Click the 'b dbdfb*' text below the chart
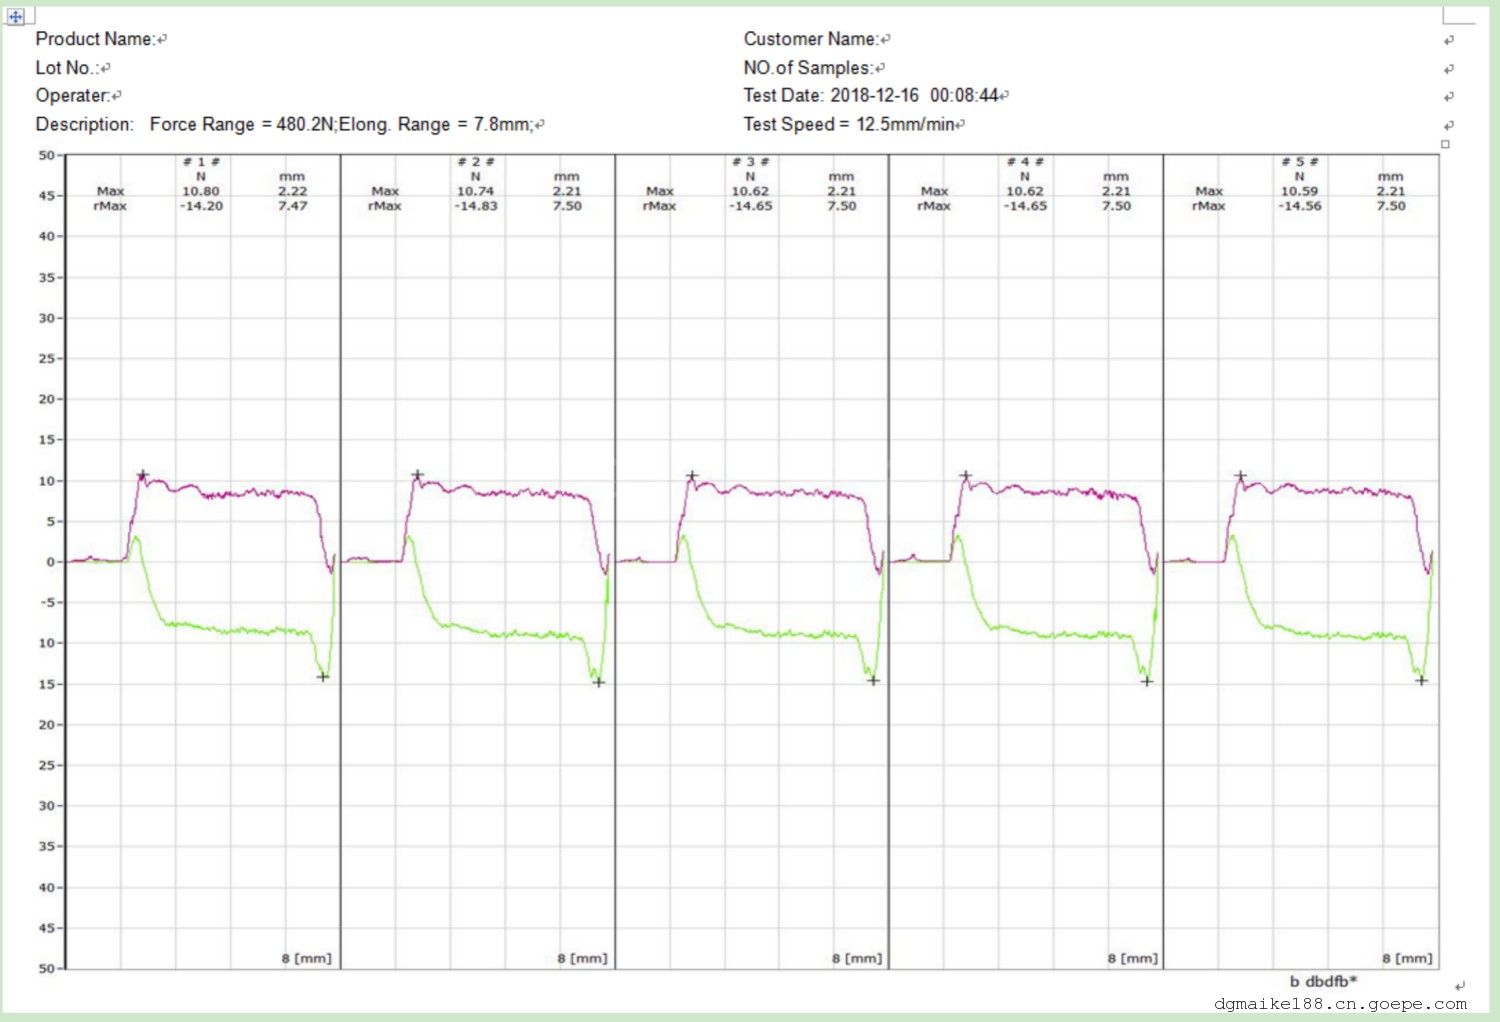1500x1022 pixels. [1323, 981]
